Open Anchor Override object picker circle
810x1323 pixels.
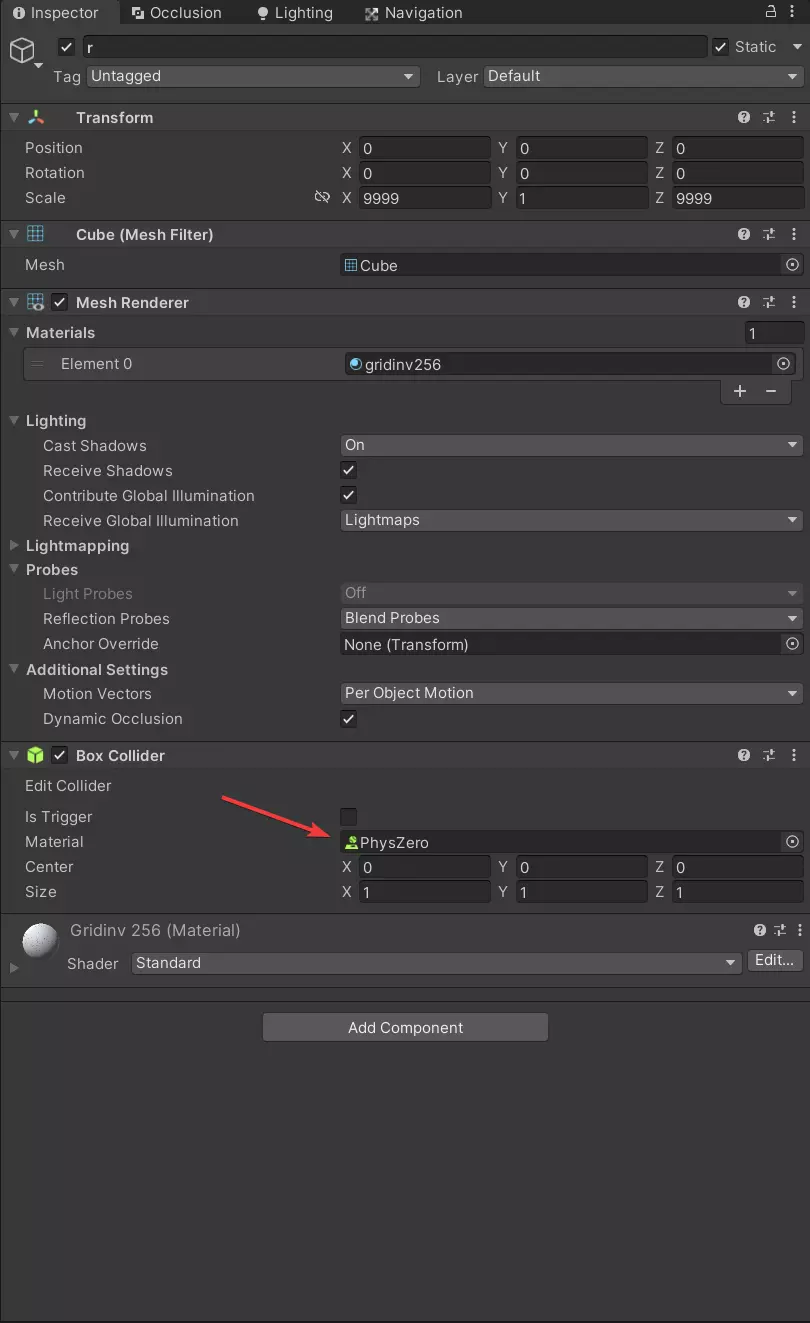pos(792,644)
